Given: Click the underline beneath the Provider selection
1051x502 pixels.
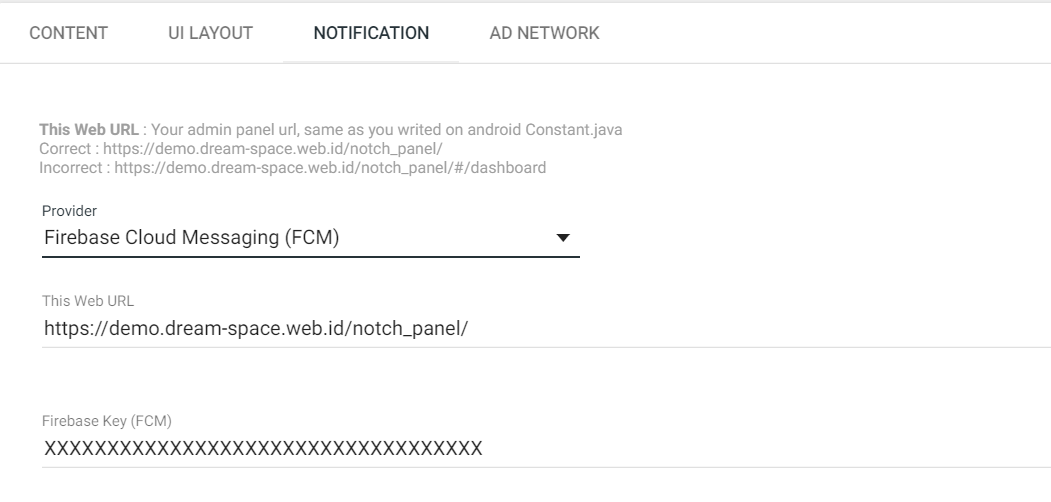Looking at the screenshot, I should 310,257.
